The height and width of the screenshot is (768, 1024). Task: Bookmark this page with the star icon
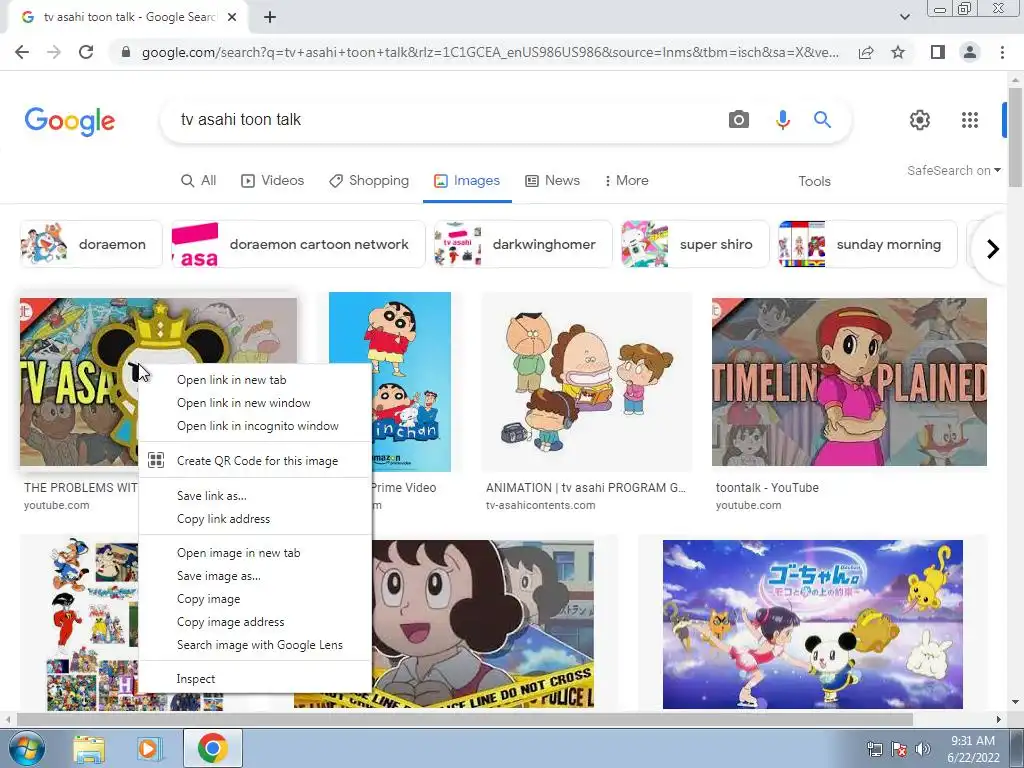pos(898,52)
